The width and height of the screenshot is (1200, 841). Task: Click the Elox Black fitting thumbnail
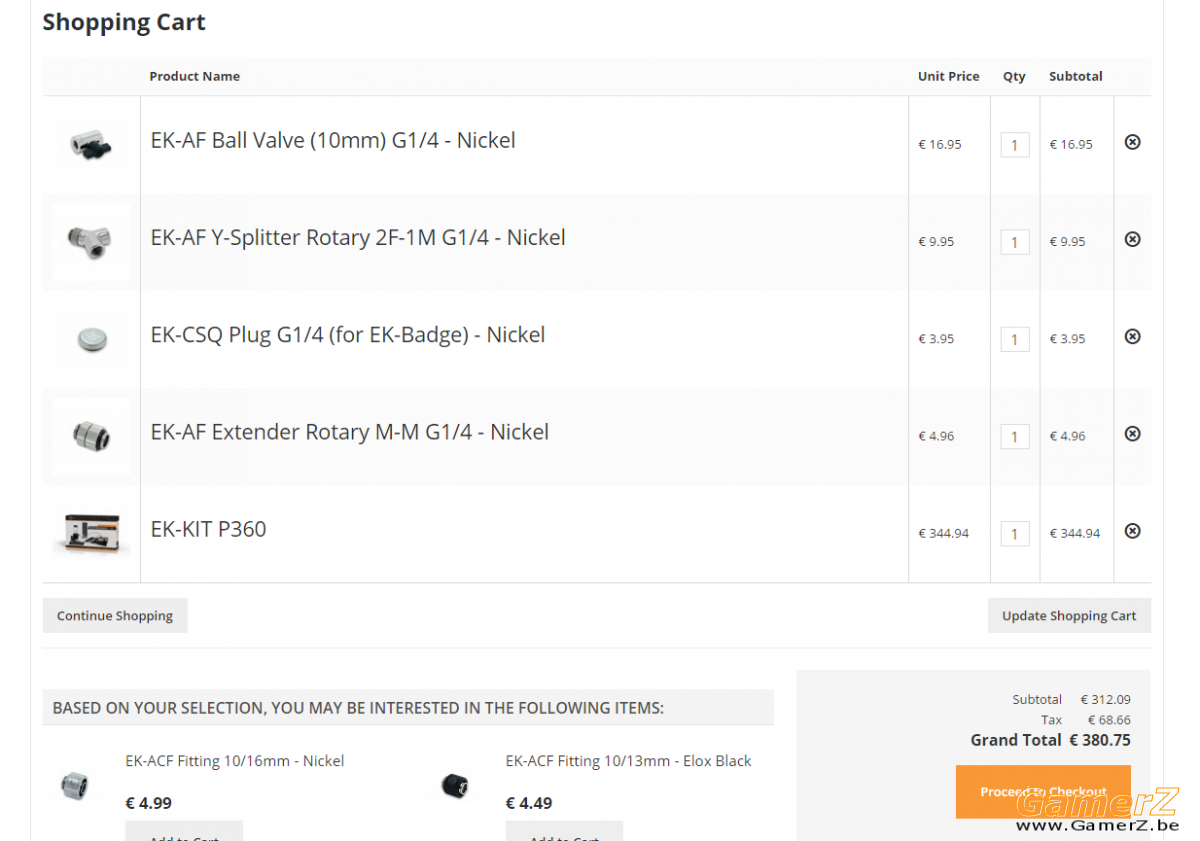455,786
